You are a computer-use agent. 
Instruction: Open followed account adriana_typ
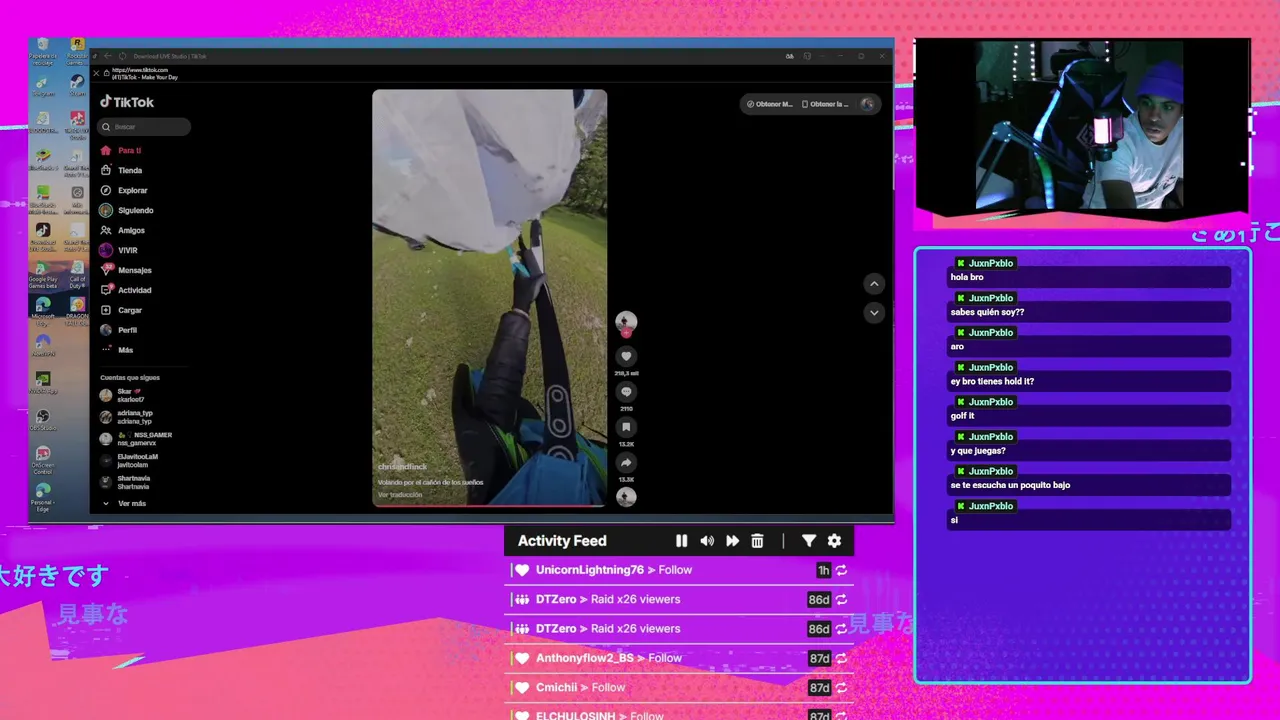pyautogui.click(x=127, y=417)
